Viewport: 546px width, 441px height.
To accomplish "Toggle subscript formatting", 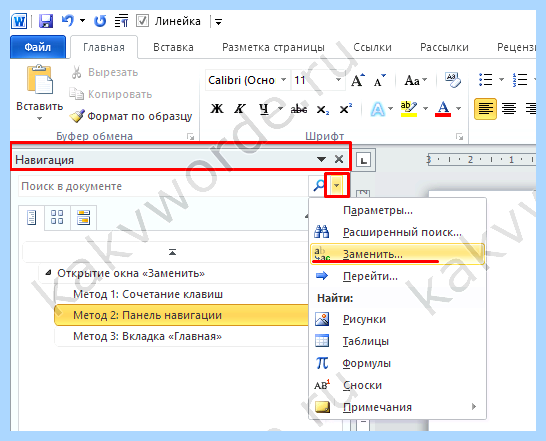I will coord(322,109).
